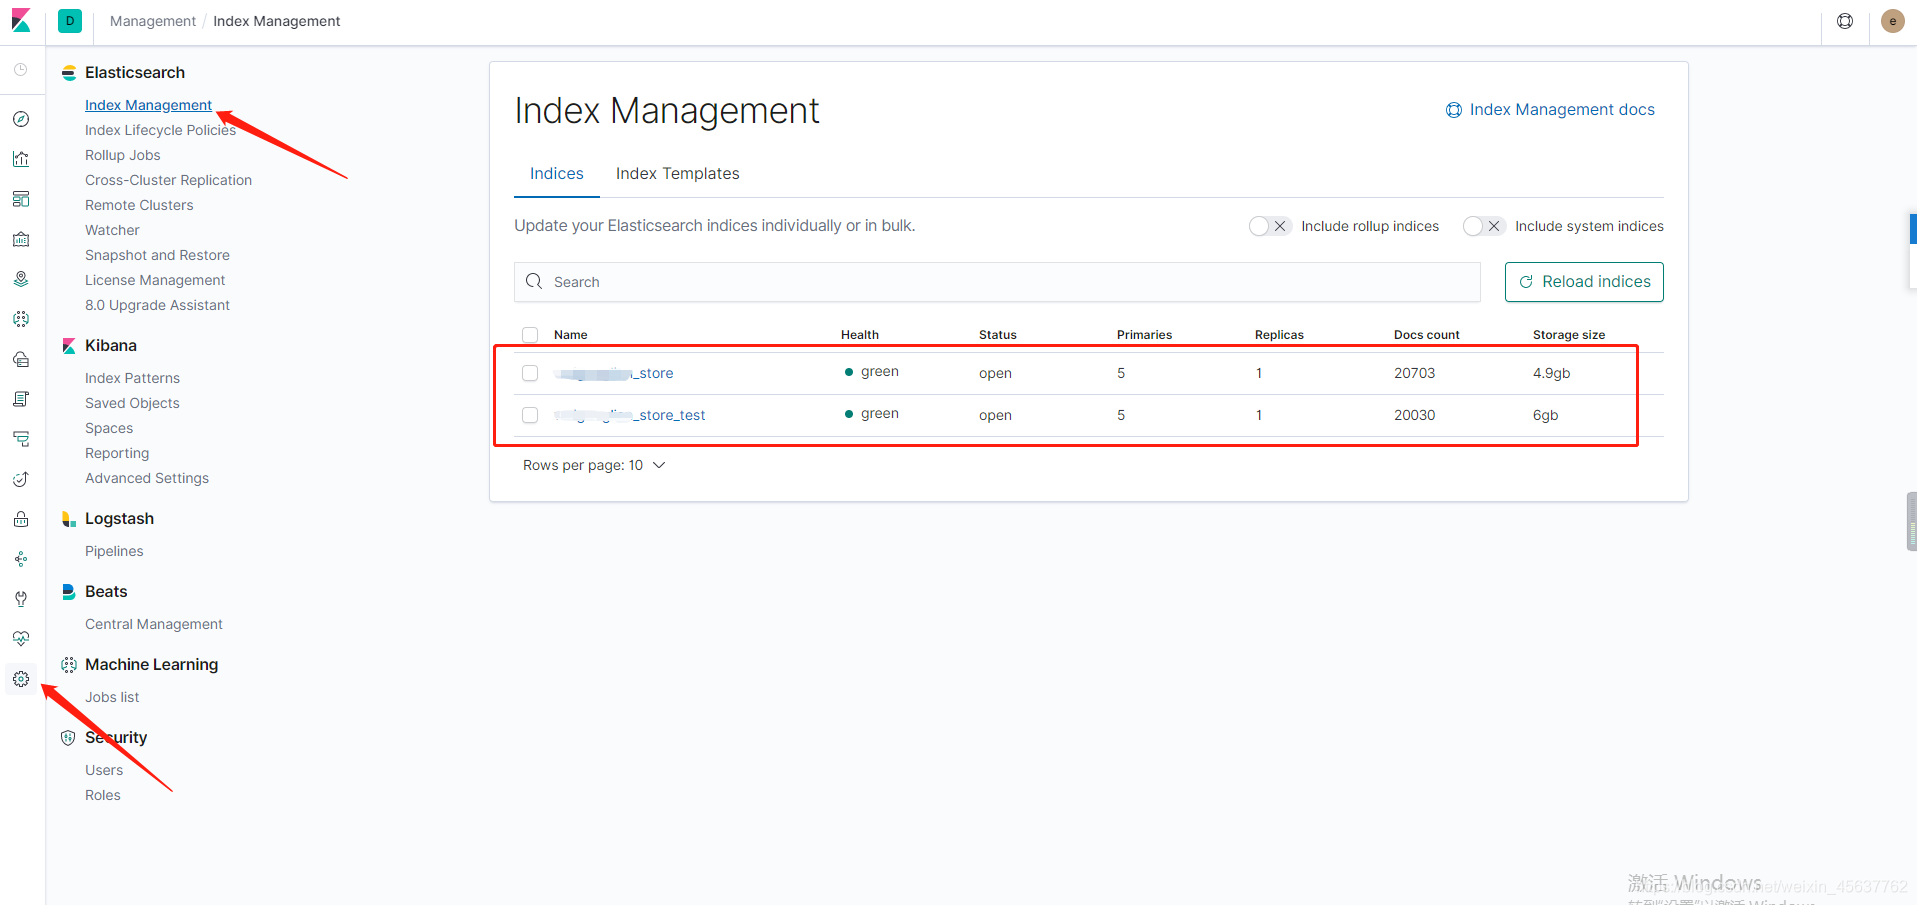Viewport: 1917px width, 905px height.
Task: Open the help lifebuoy icon in header
Action: pos(1845,21)
